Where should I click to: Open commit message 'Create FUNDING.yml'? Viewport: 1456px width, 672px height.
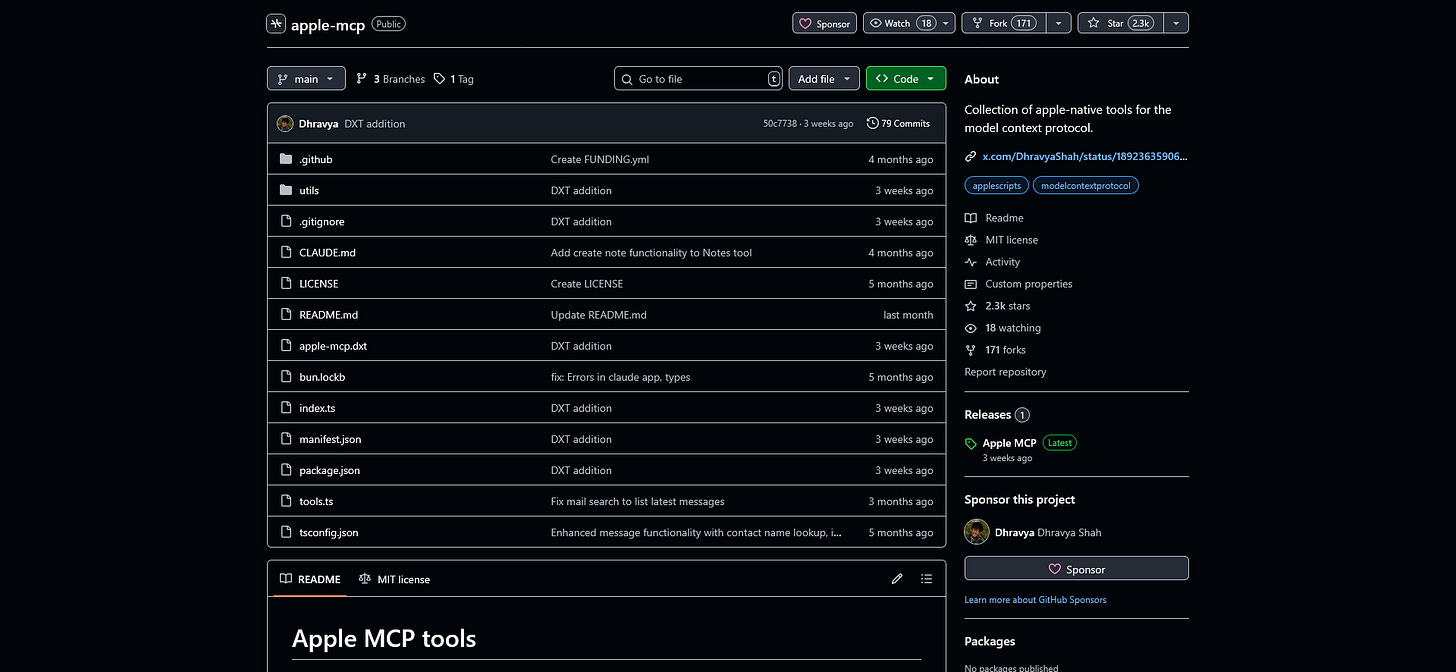pyautogui.click(x=600, y=159)
